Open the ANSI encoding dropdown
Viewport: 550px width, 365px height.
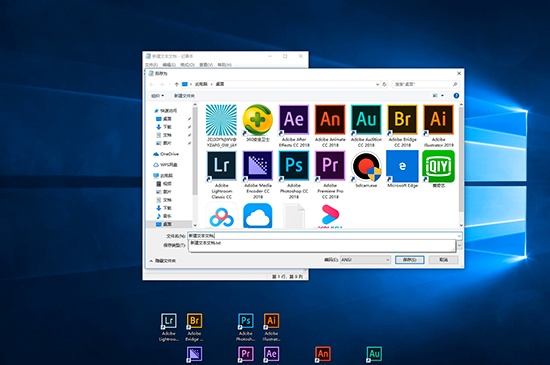click(365, 260)
